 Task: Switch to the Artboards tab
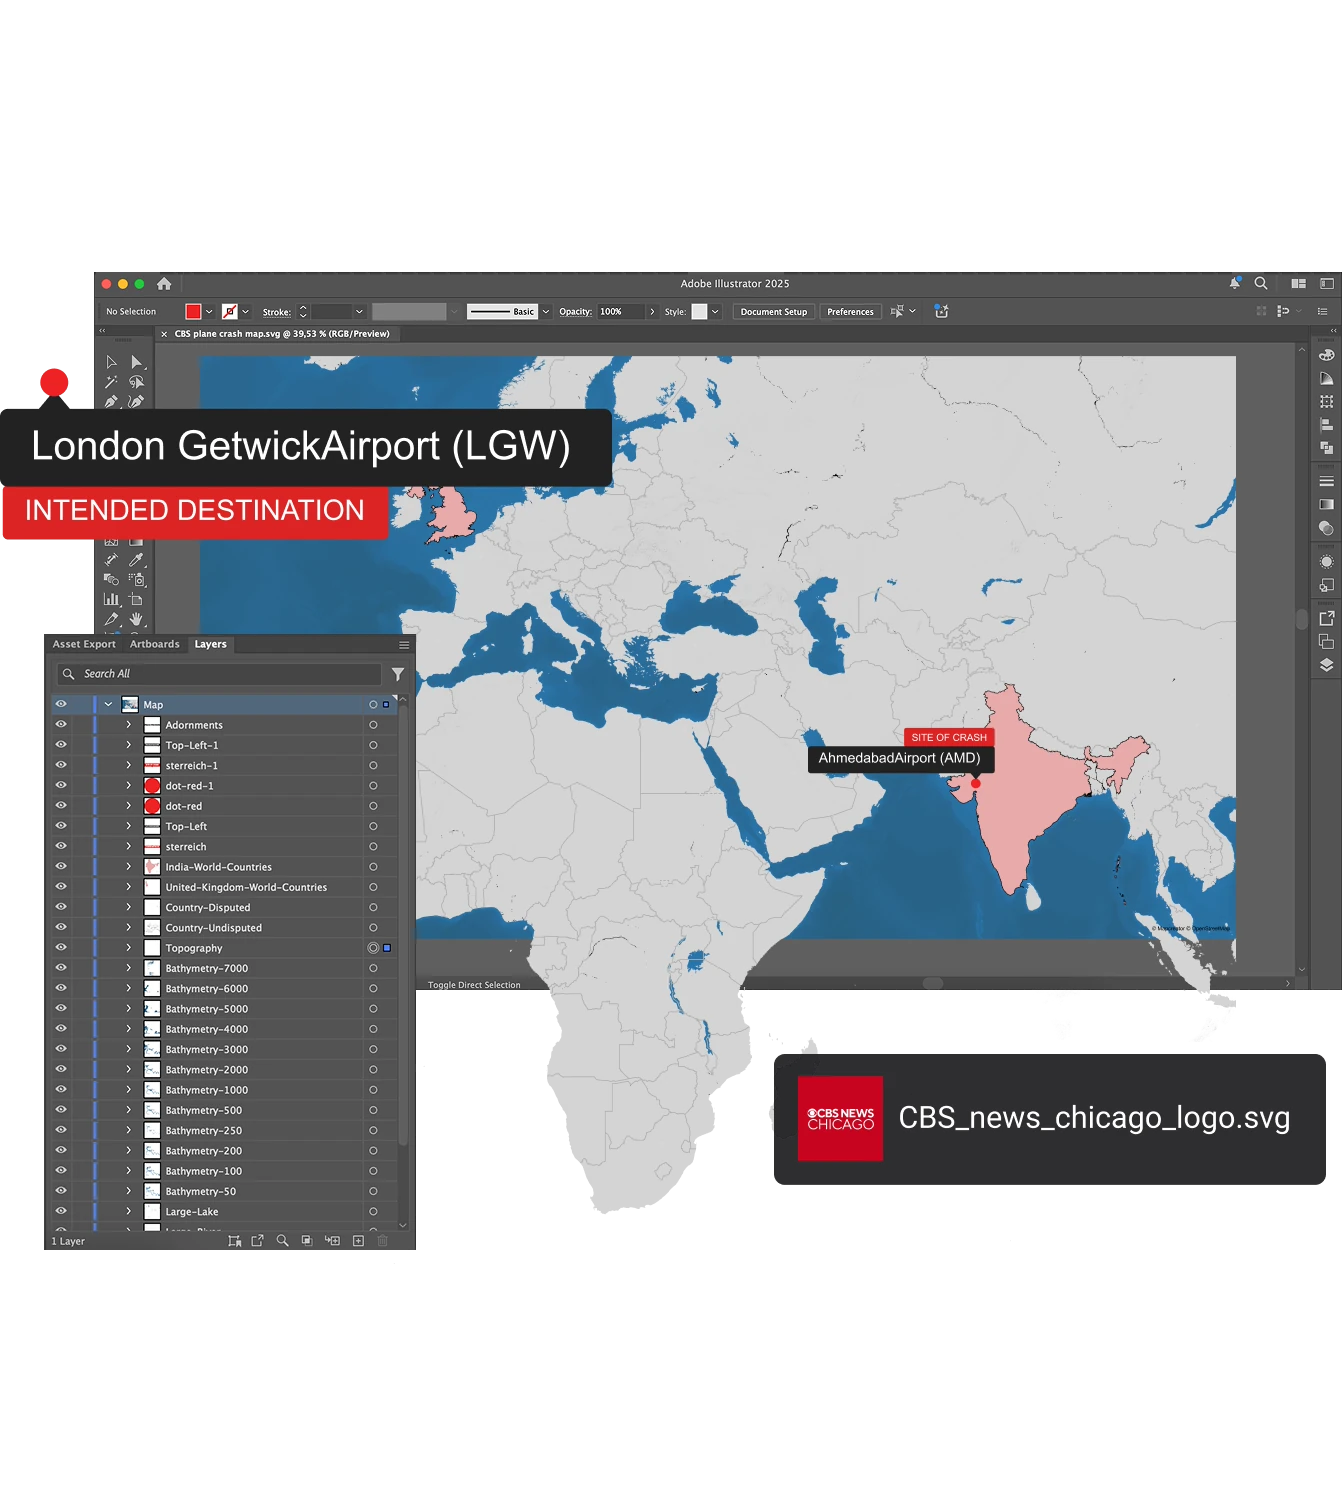click(155, 645)
